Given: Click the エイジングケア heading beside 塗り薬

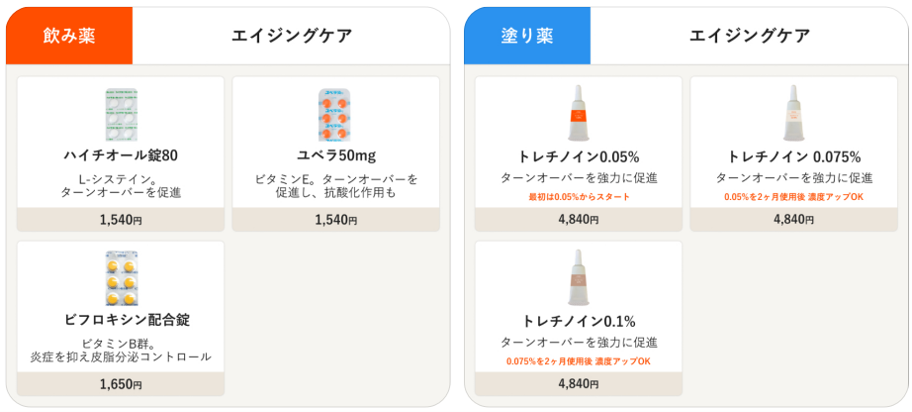Looking at the screenshot, I should [x=749, y=36].
